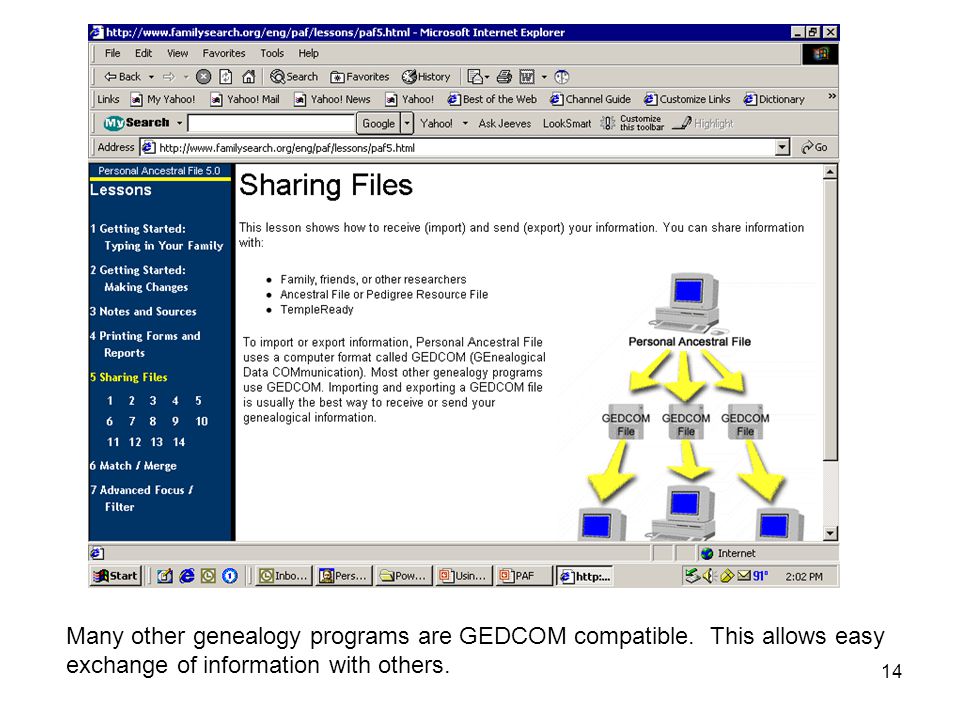Image resolution: width=960 pixels, height=720 pixels.
Task: Open the Help menu
Action: coord(309,53)
